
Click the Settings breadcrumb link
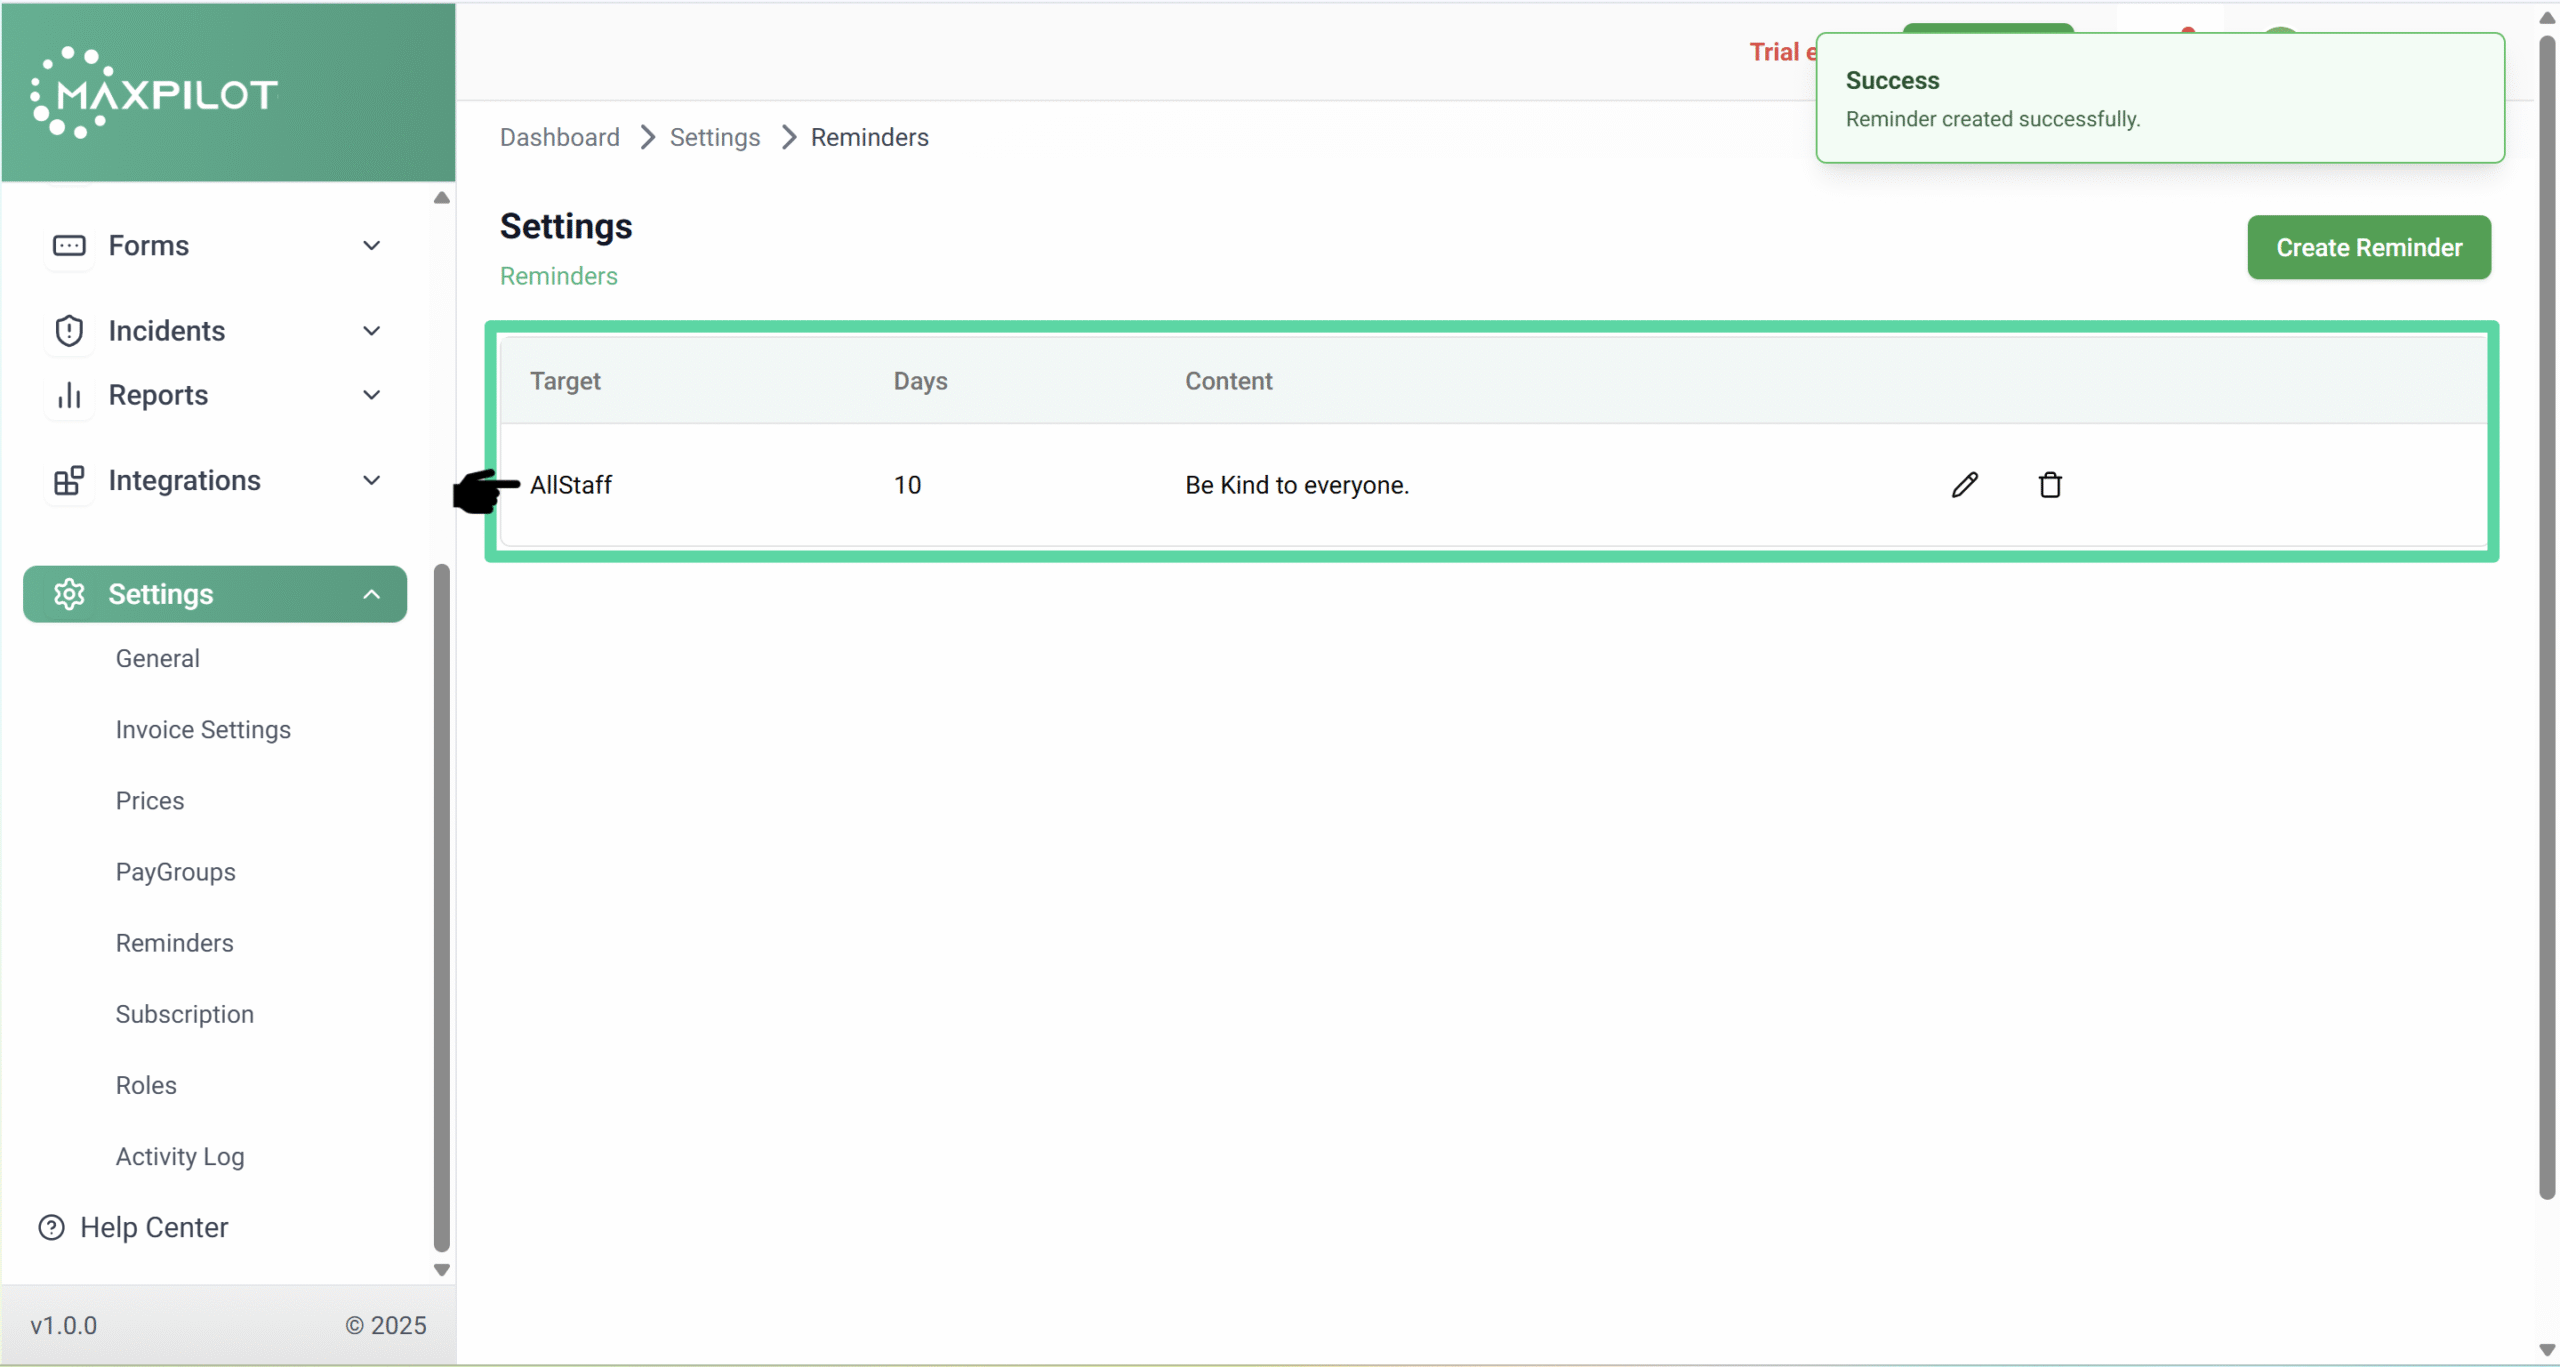(x=714, y=137)
